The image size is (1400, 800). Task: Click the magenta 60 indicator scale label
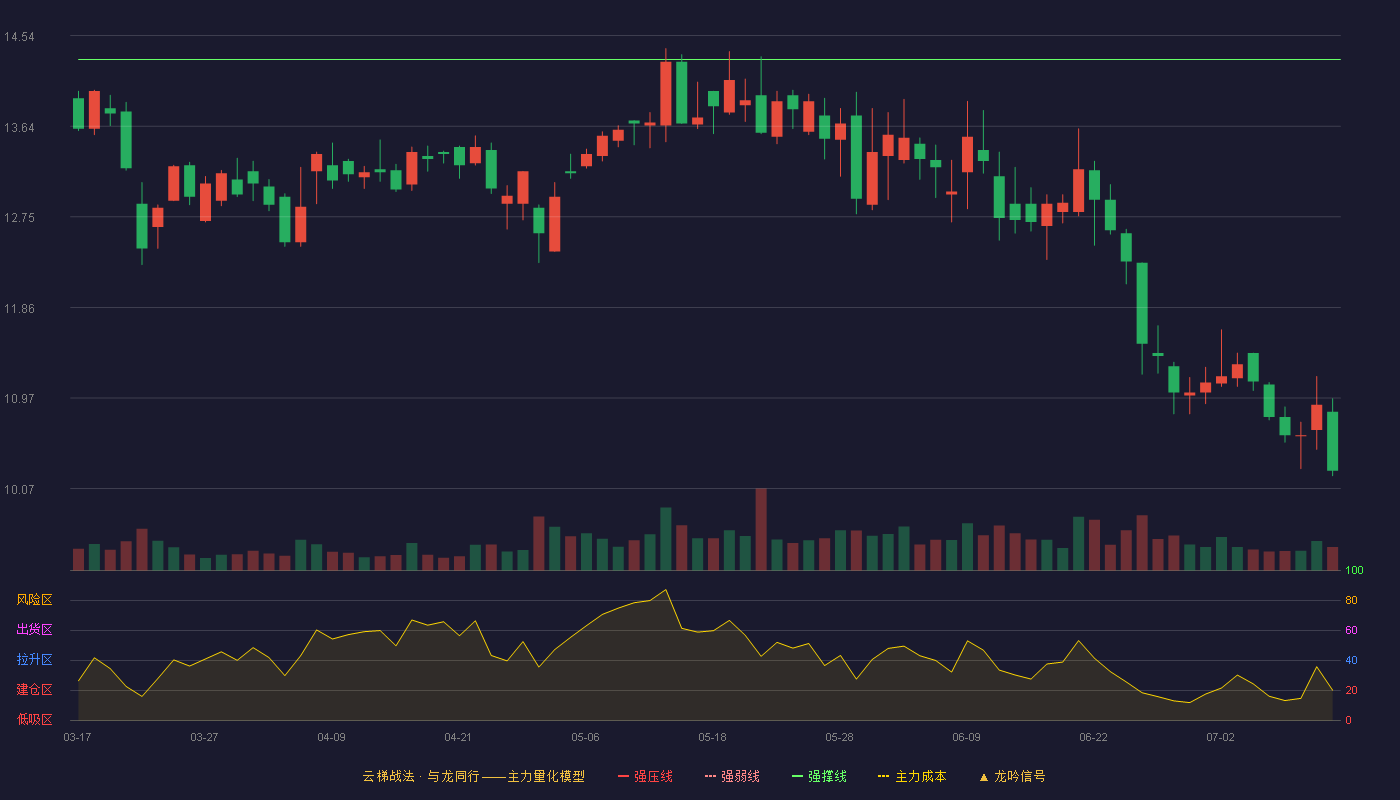(x=1351, y=630)
